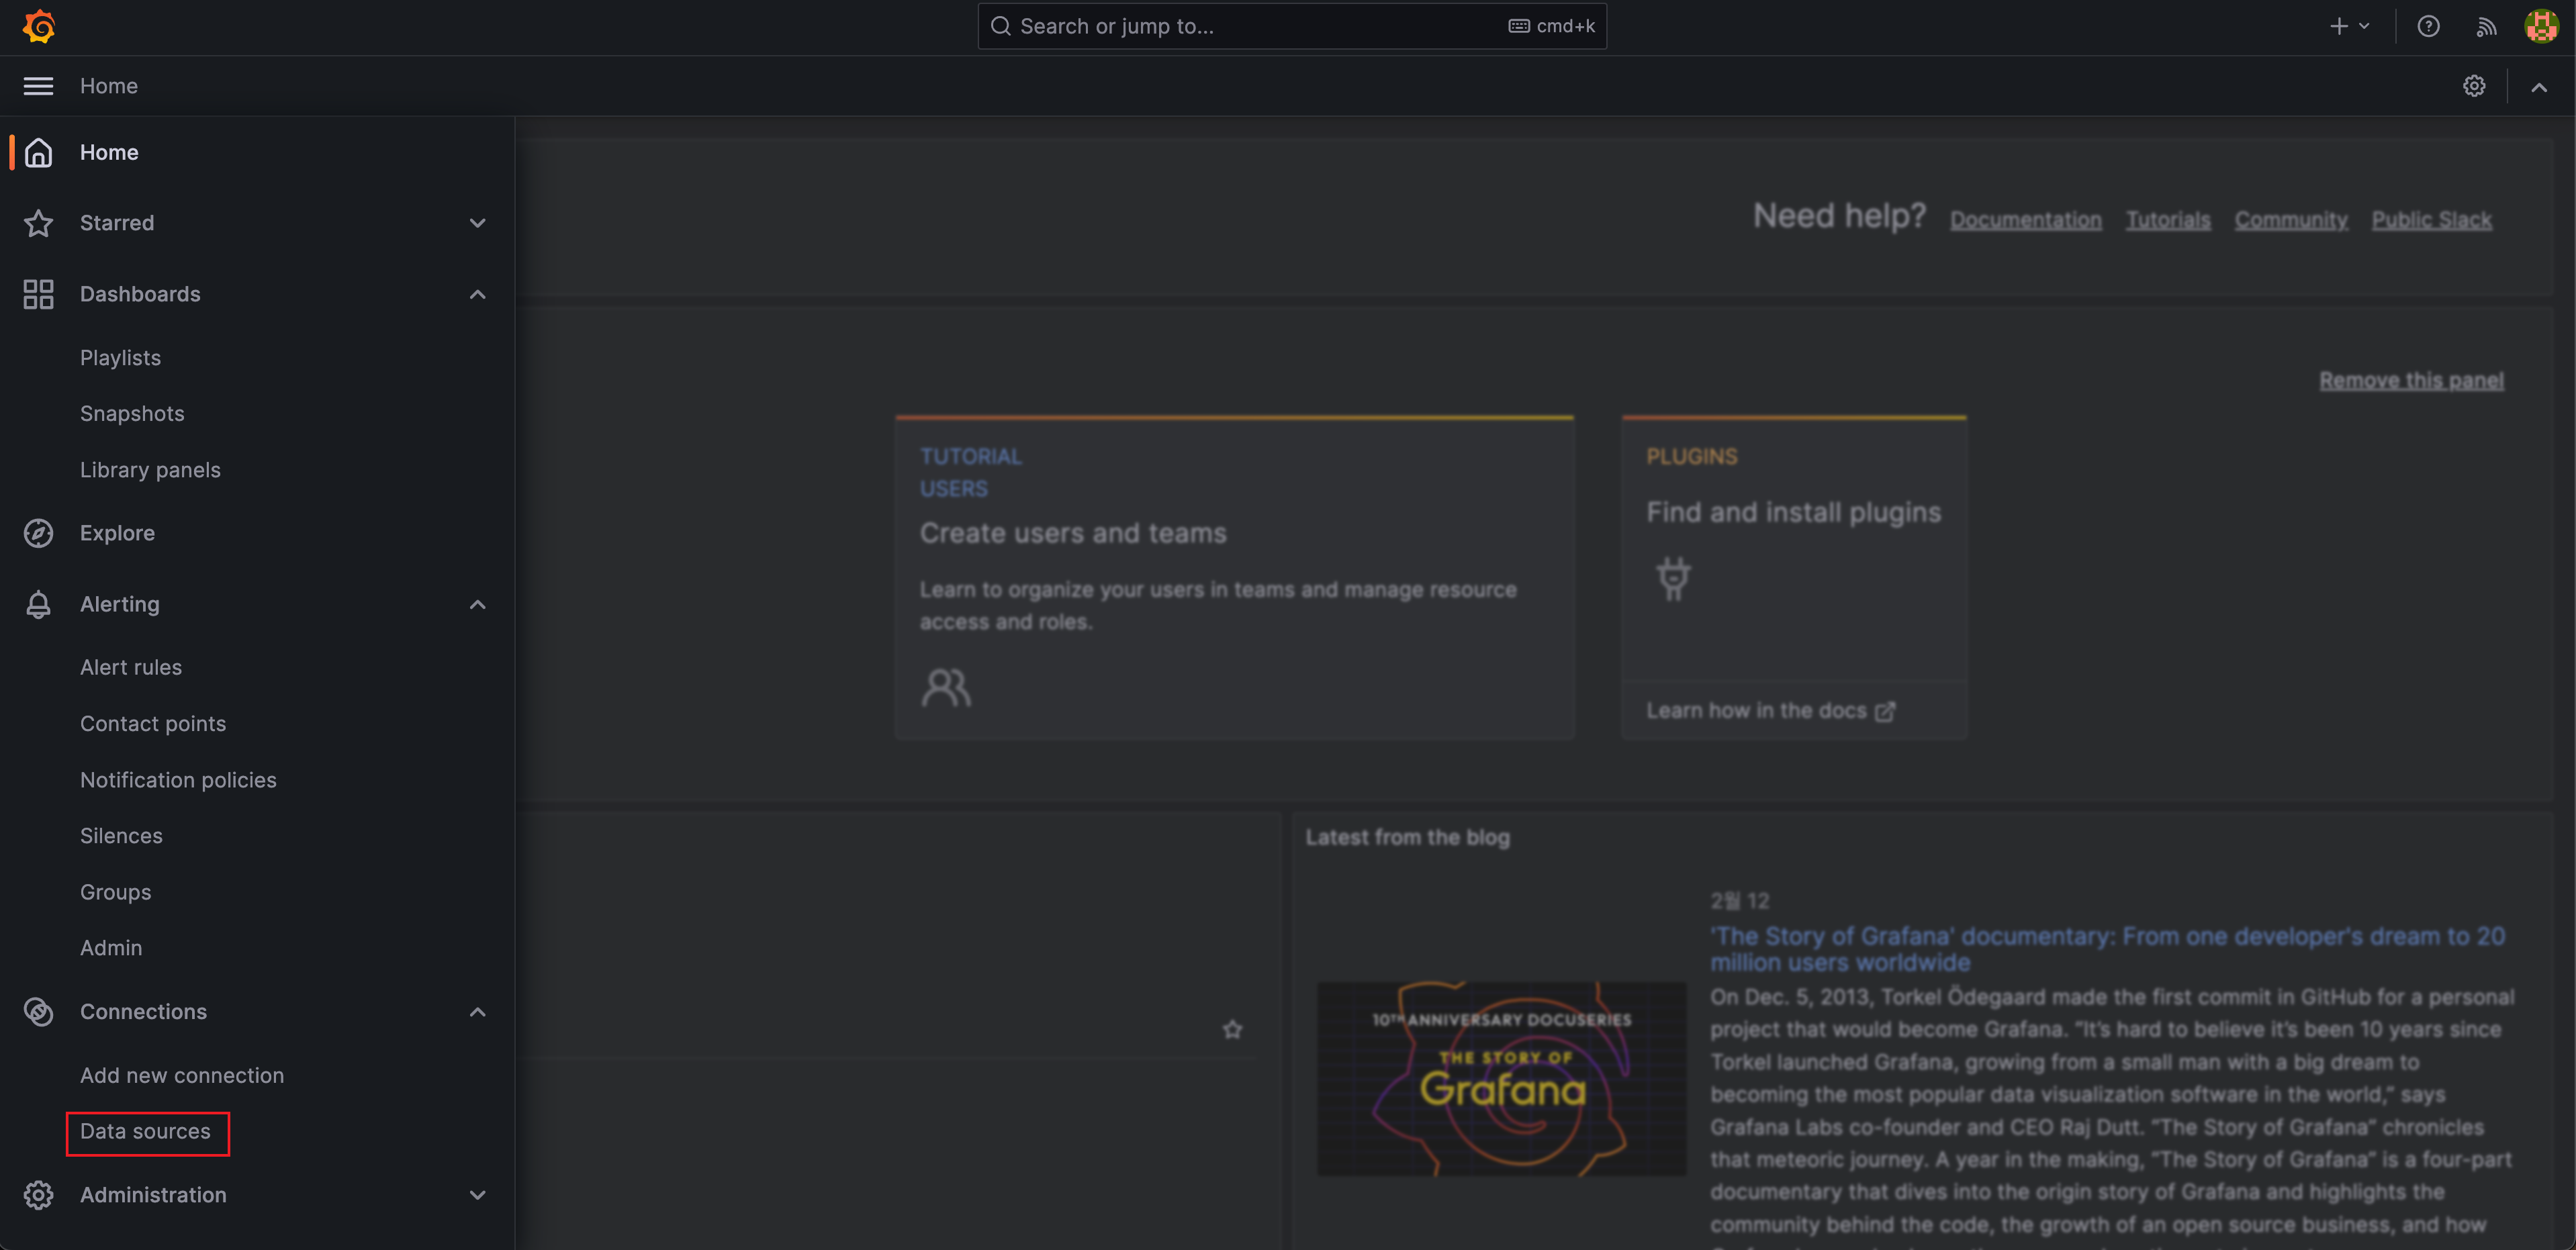2576x1250 pixels.
Task: Click the Home house icon in sidebar
Action: click(x=38, y=152)
